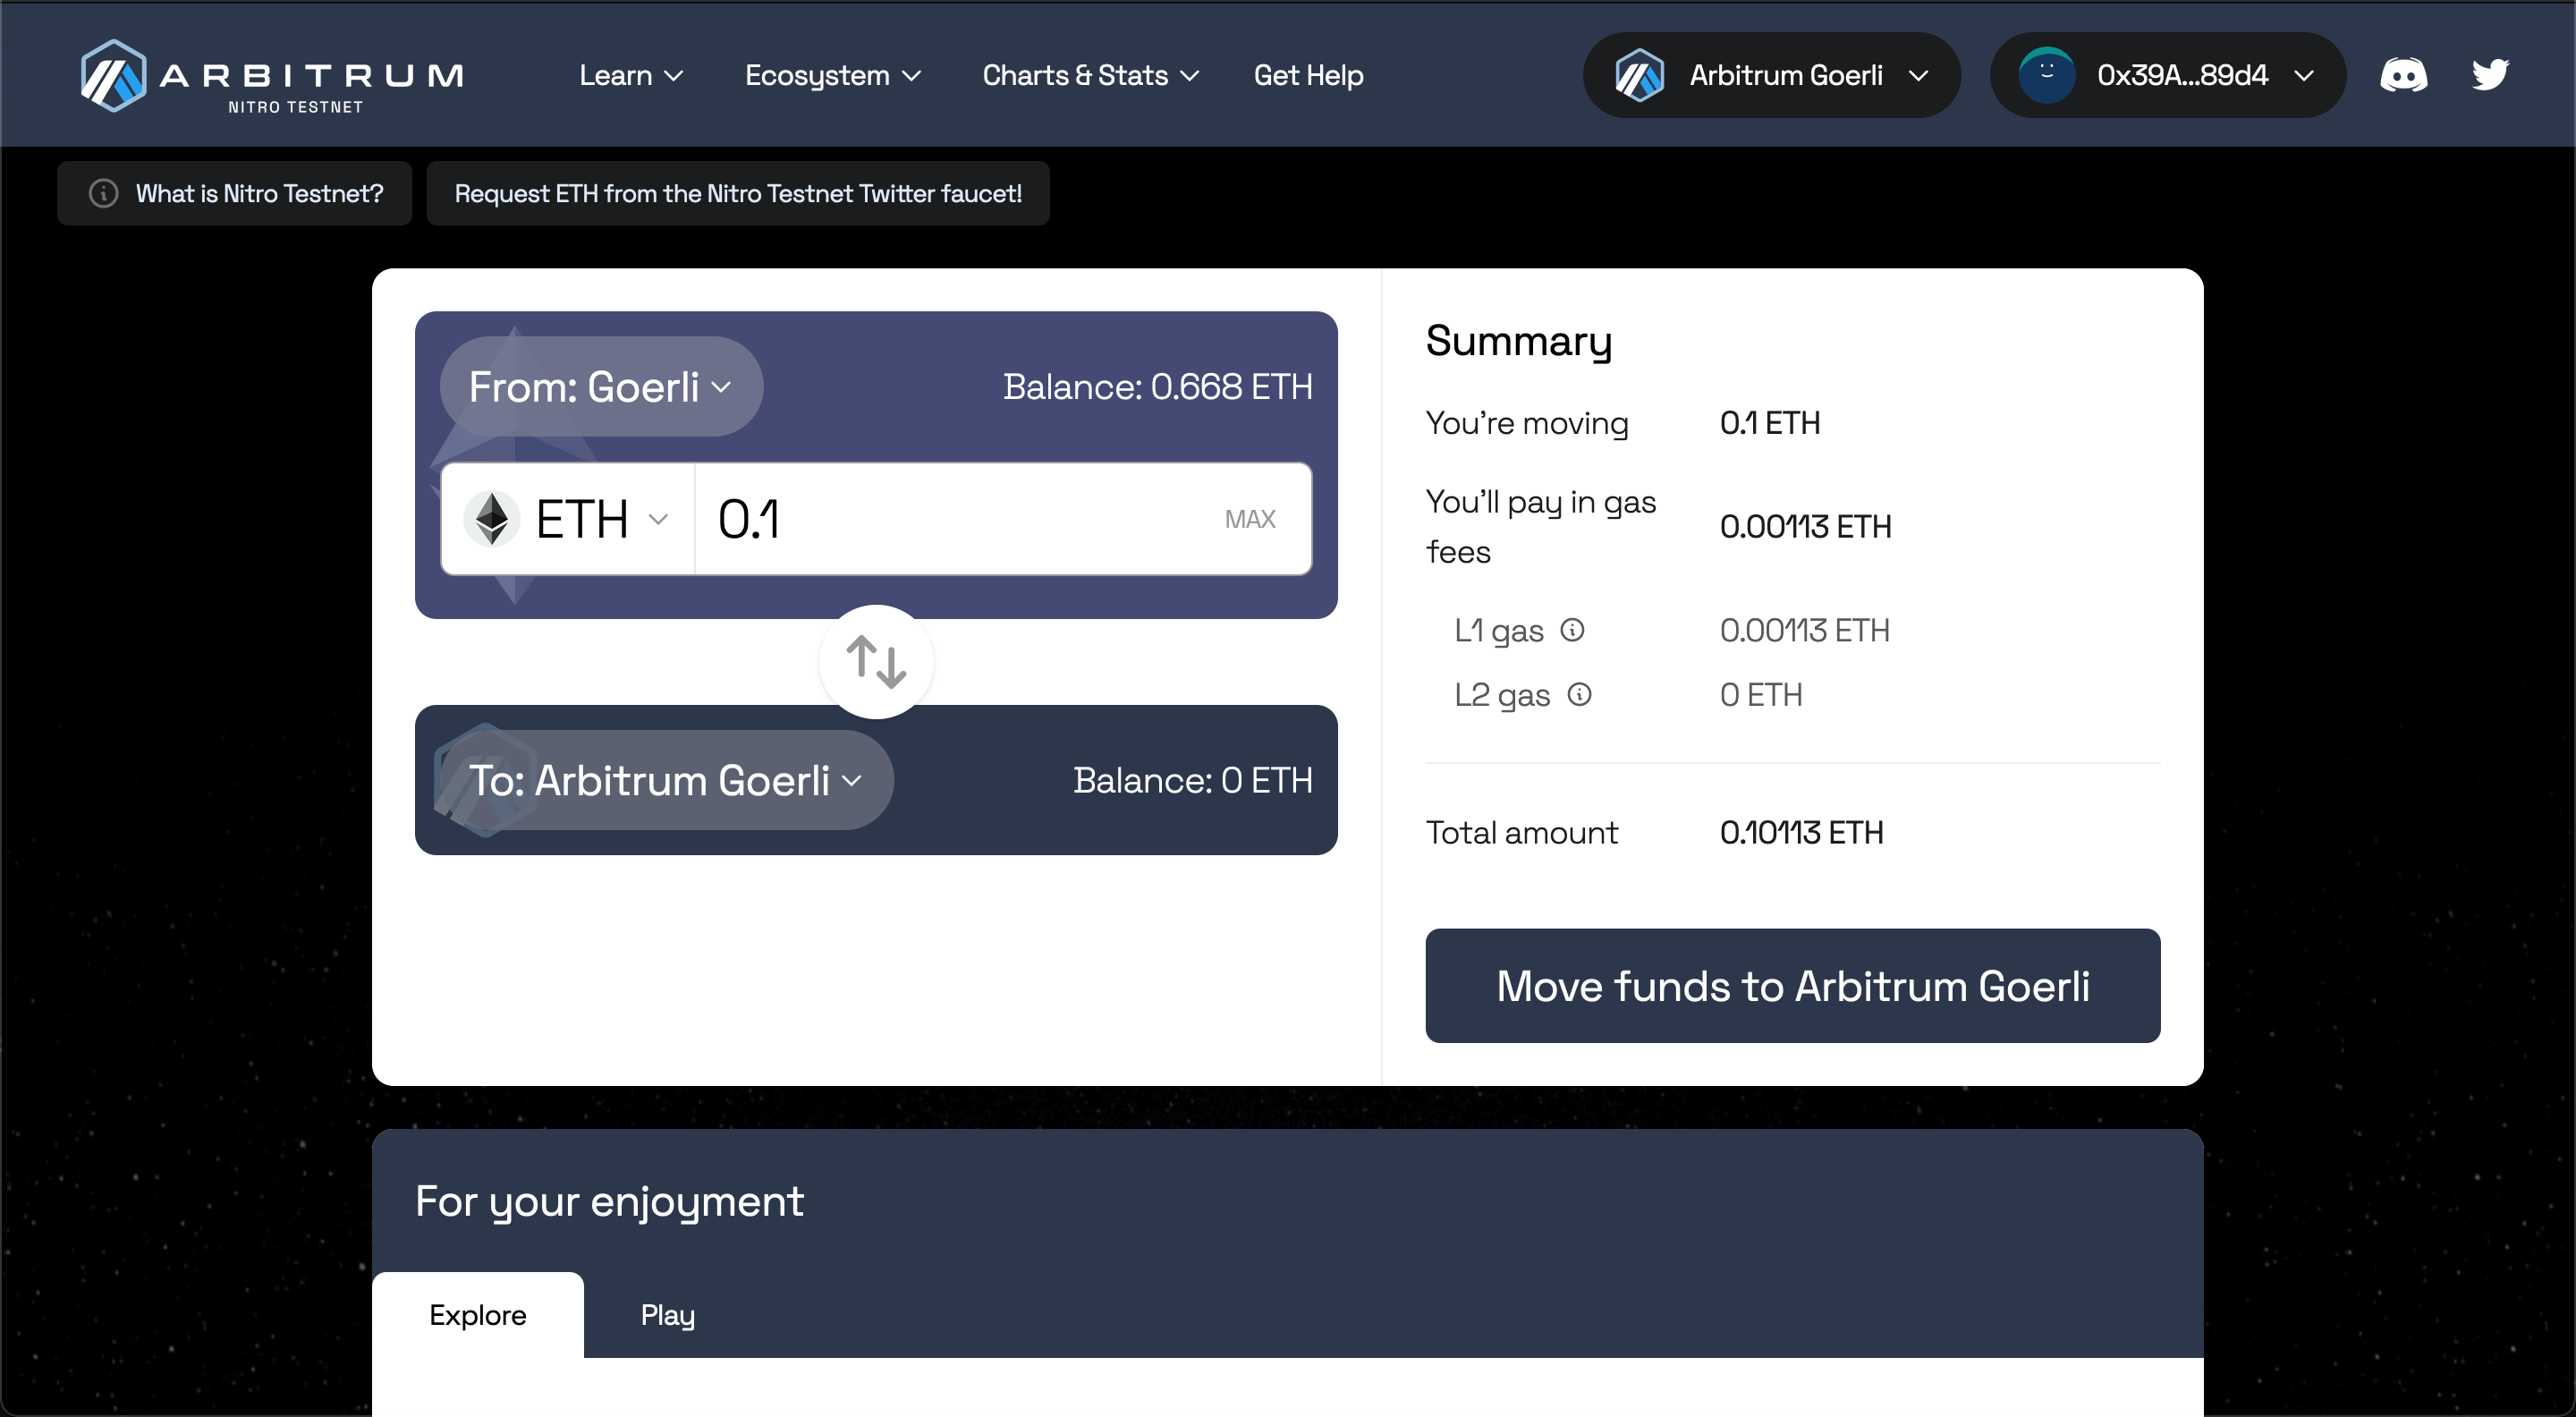The height and width of the screenshot is (1417, 2576).
Task: Click the wallet avatar icon top right
Action: (x=2042, y=75)
